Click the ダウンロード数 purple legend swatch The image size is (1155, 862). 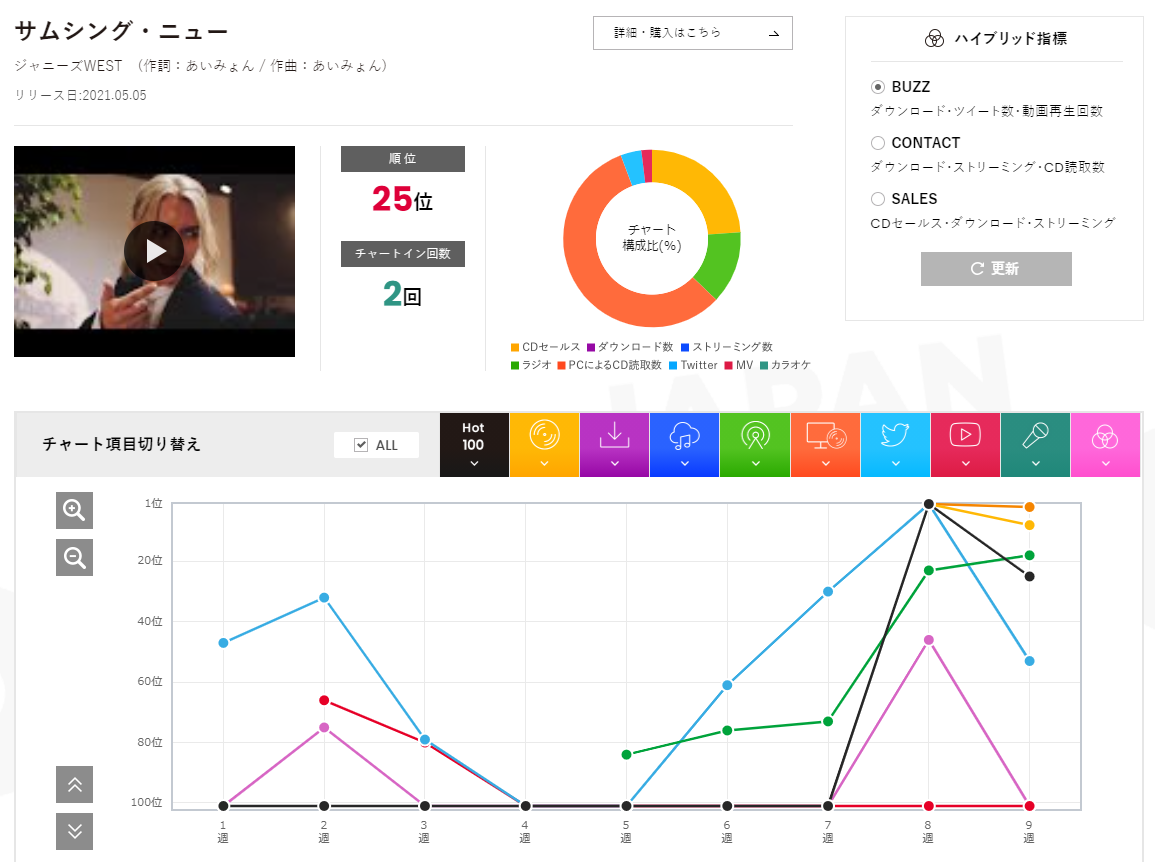(x=591, y=347)
